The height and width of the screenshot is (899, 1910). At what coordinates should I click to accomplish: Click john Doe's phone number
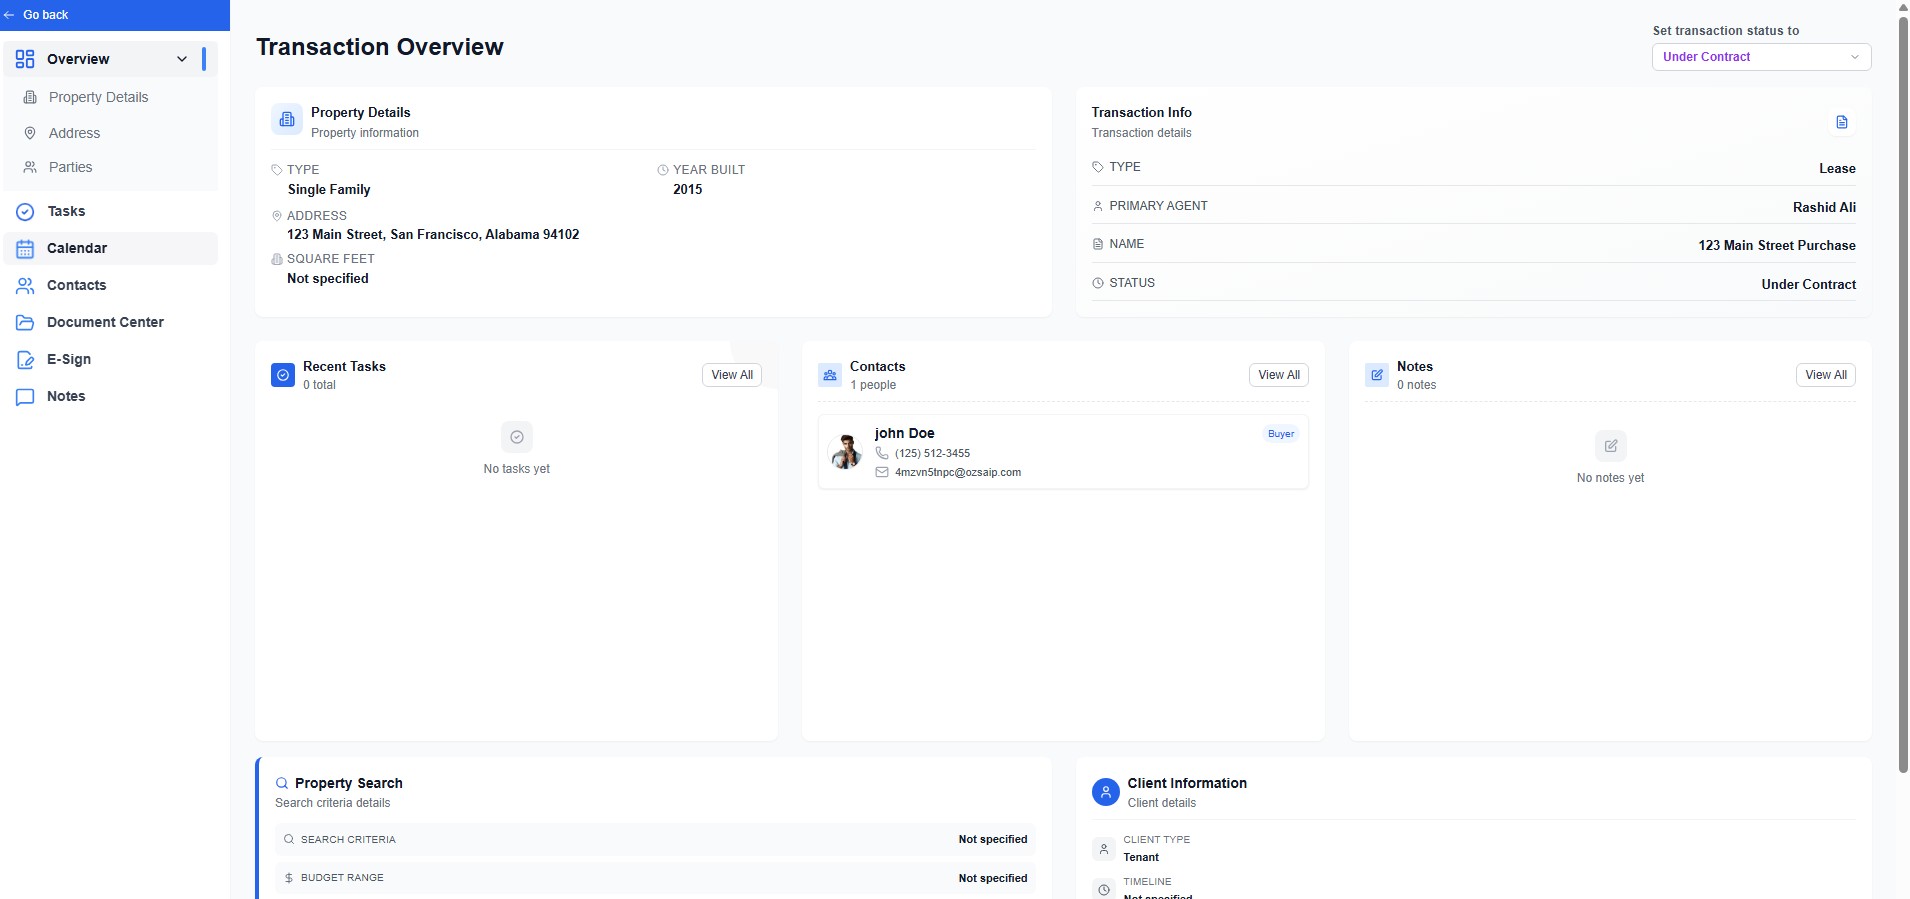pos(932,453)
